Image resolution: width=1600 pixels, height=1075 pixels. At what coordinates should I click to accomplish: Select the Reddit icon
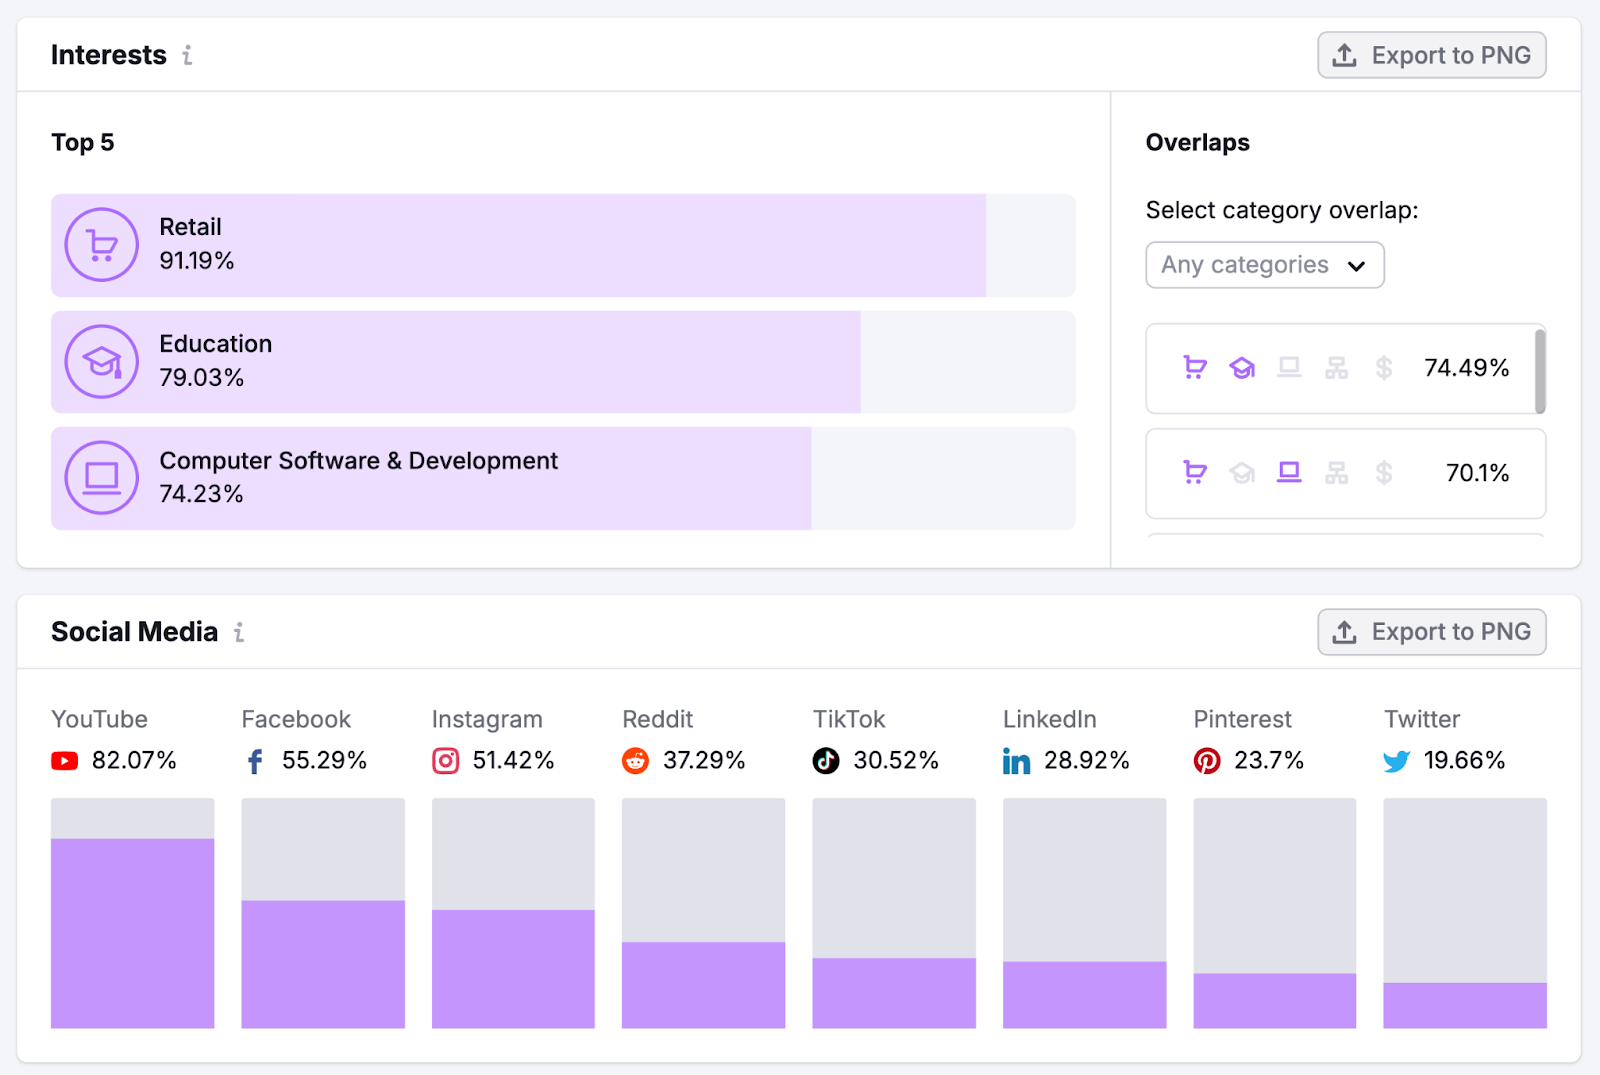pyautogui.click(x=636, y=760)
